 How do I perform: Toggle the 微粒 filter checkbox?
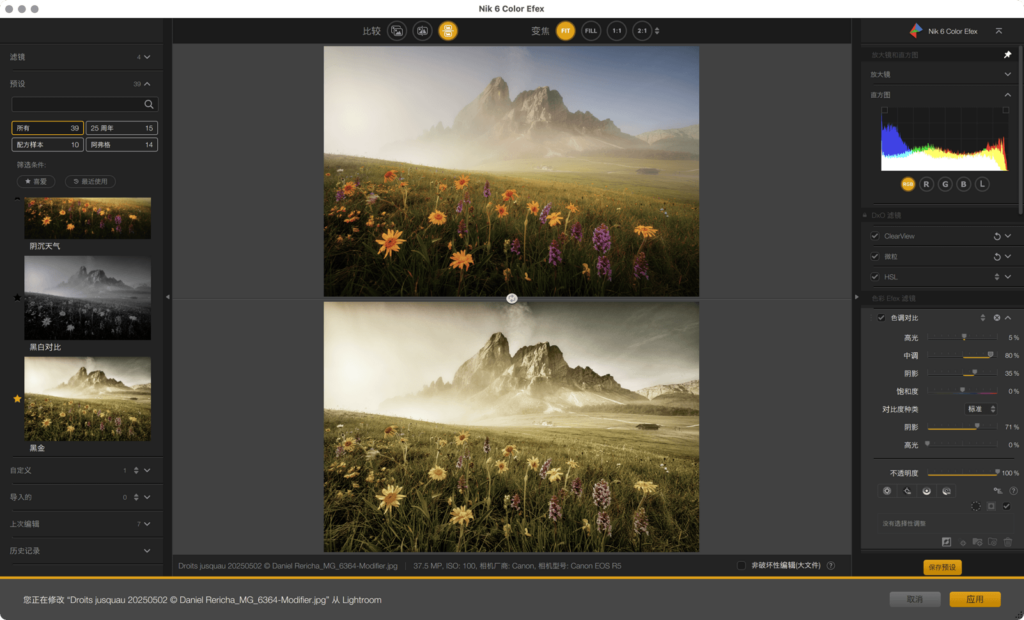[875, 257]
